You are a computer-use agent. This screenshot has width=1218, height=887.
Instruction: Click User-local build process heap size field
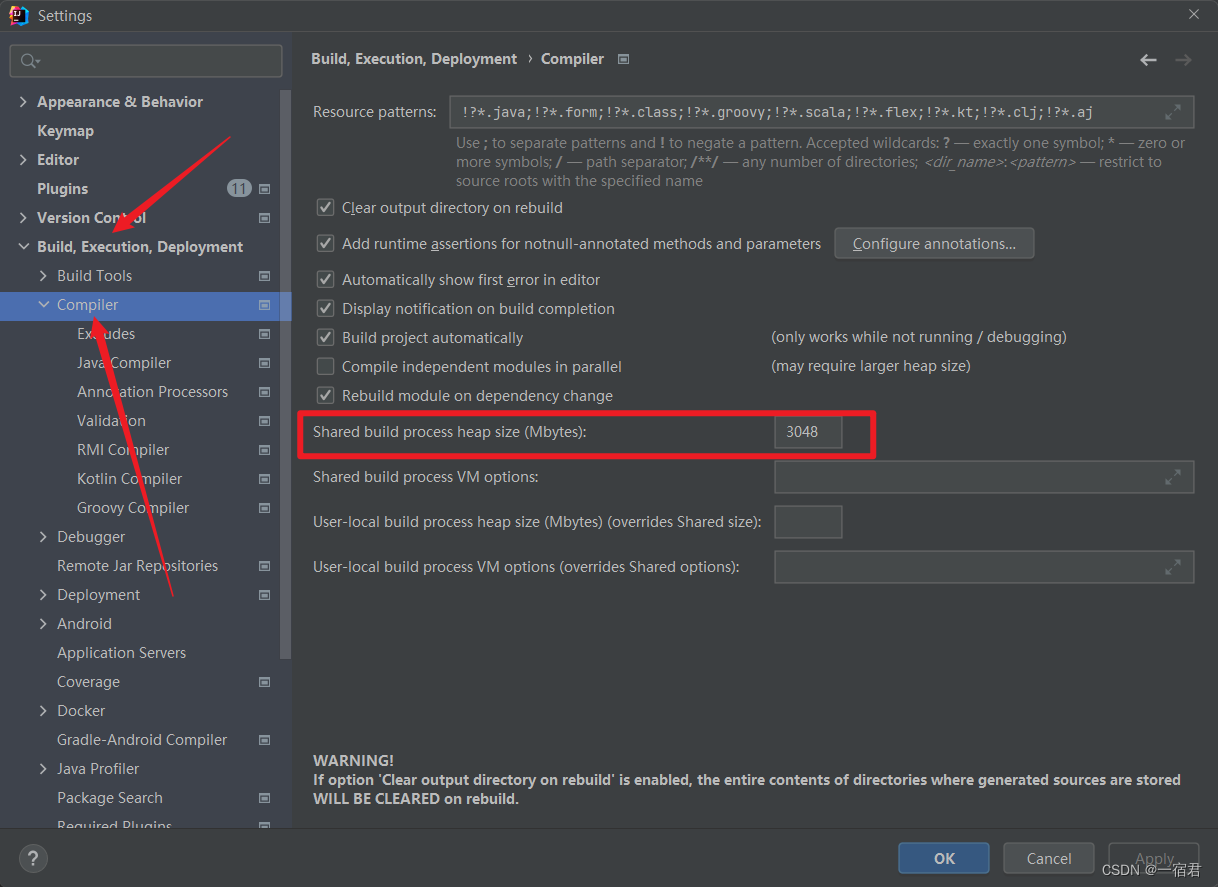pos(808,522)
